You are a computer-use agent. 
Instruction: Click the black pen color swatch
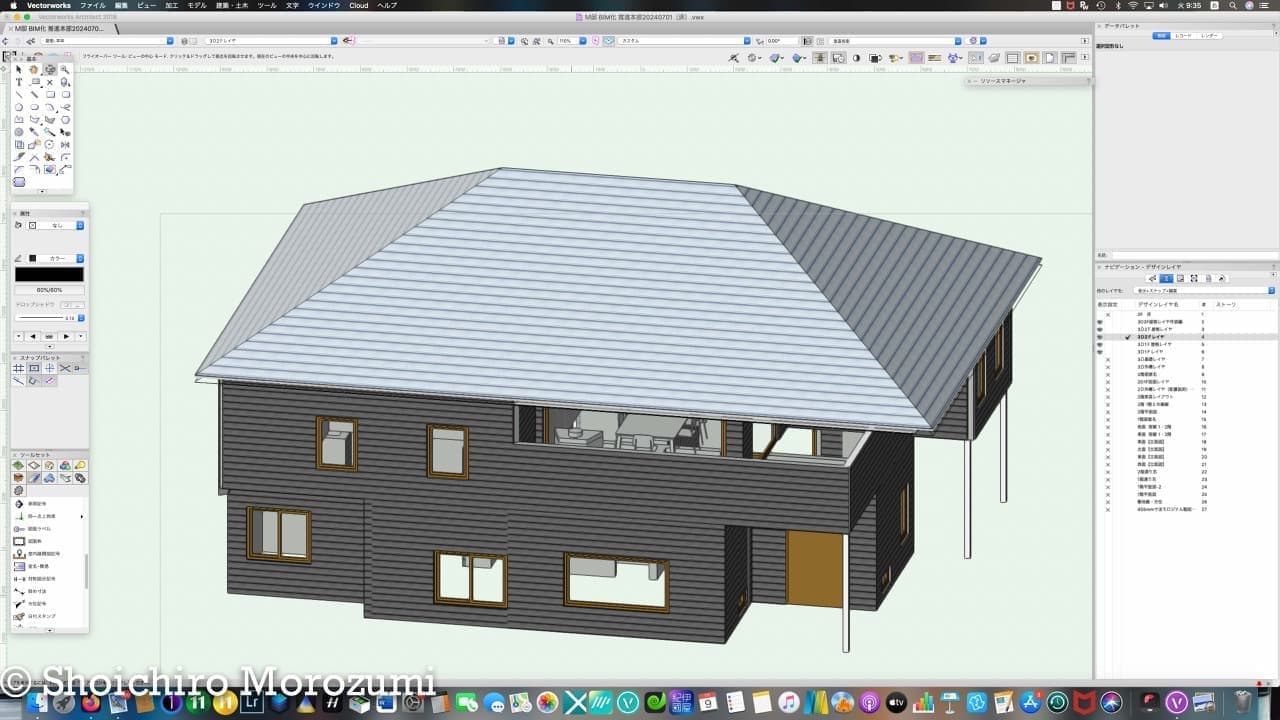(49, 274)
